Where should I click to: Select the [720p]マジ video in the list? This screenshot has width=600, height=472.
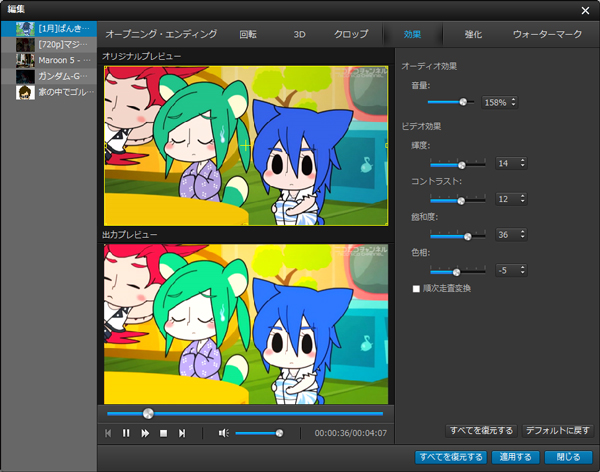pos(49,44)
